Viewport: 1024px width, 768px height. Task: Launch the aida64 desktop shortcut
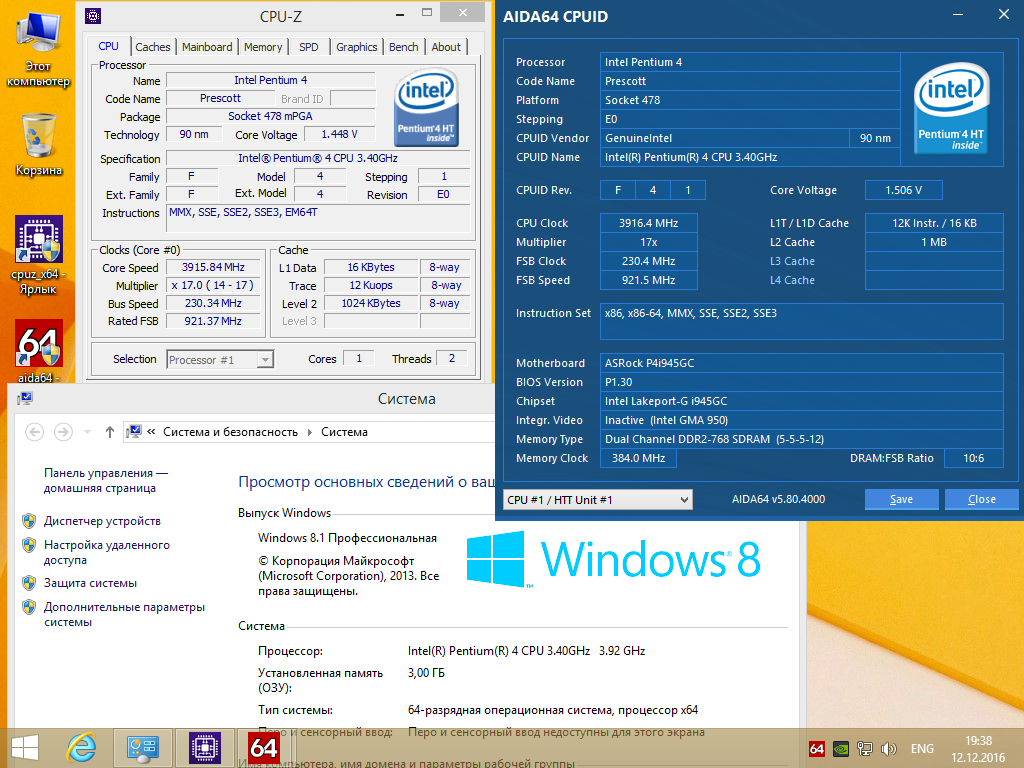39,351
